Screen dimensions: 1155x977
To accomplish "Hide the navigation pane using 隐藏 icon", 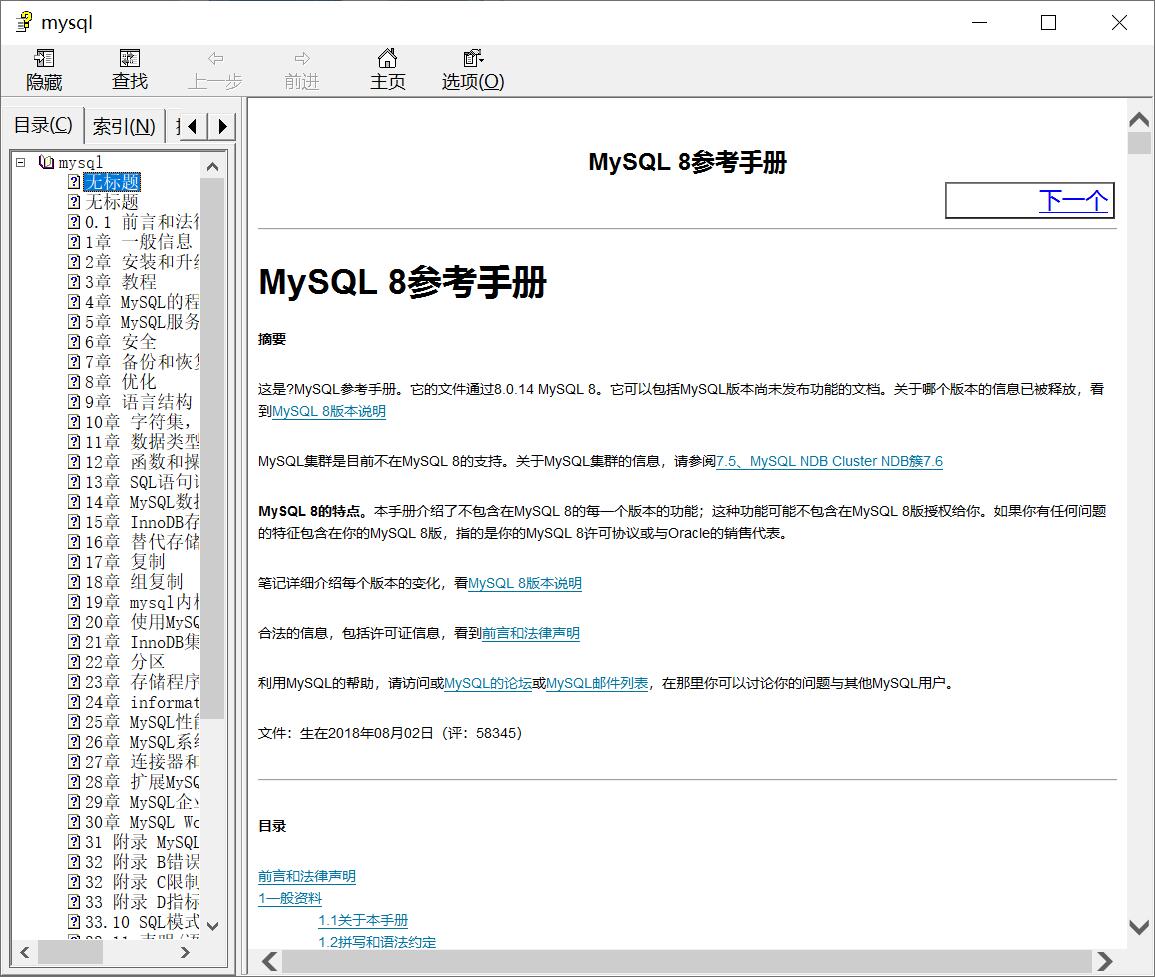I will (x=42, y=68).
